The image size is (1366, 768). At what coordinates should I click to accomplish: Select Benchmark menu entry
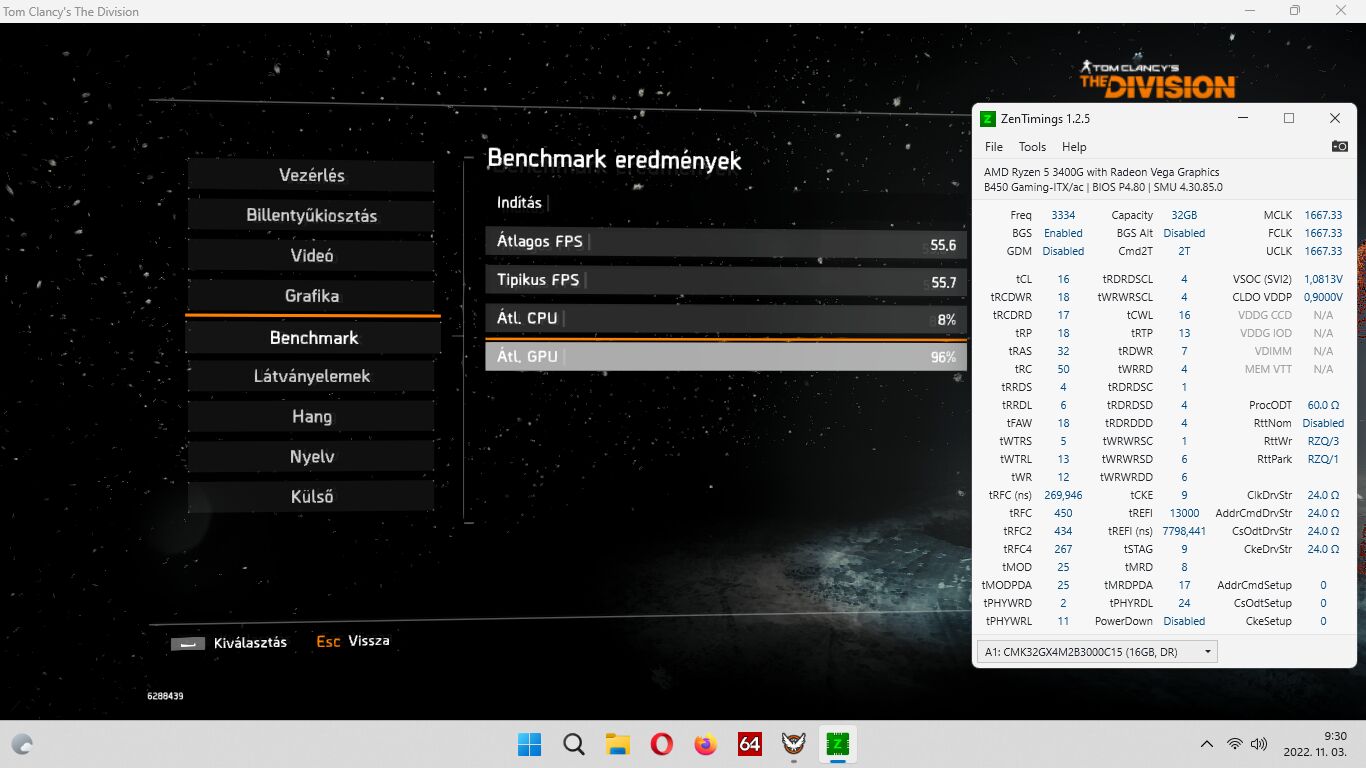[313, 337]
